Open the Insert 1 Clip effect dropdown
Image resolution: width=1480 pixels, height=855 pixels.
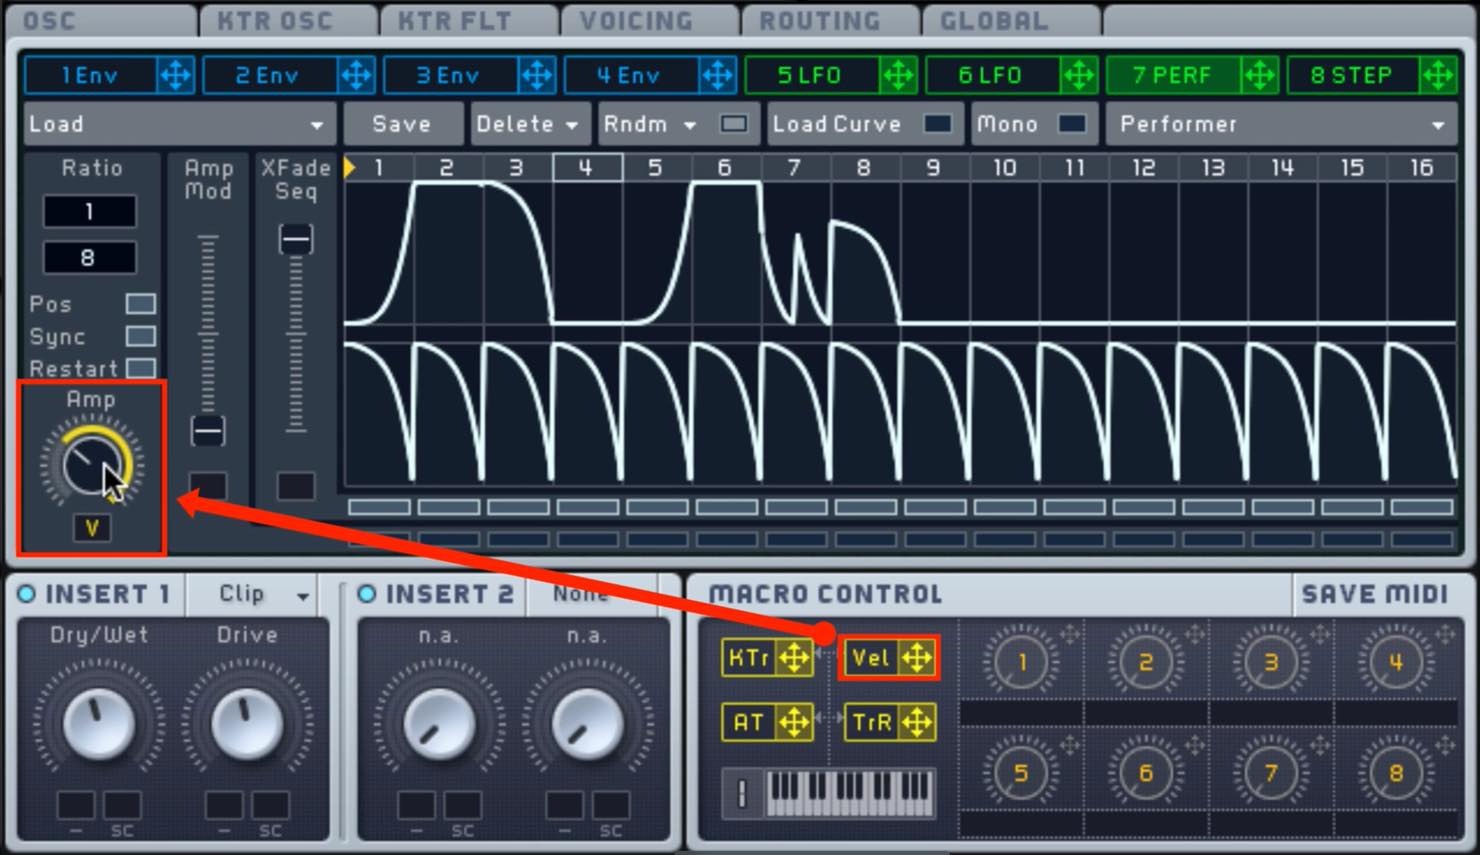[x=252, y=594]
